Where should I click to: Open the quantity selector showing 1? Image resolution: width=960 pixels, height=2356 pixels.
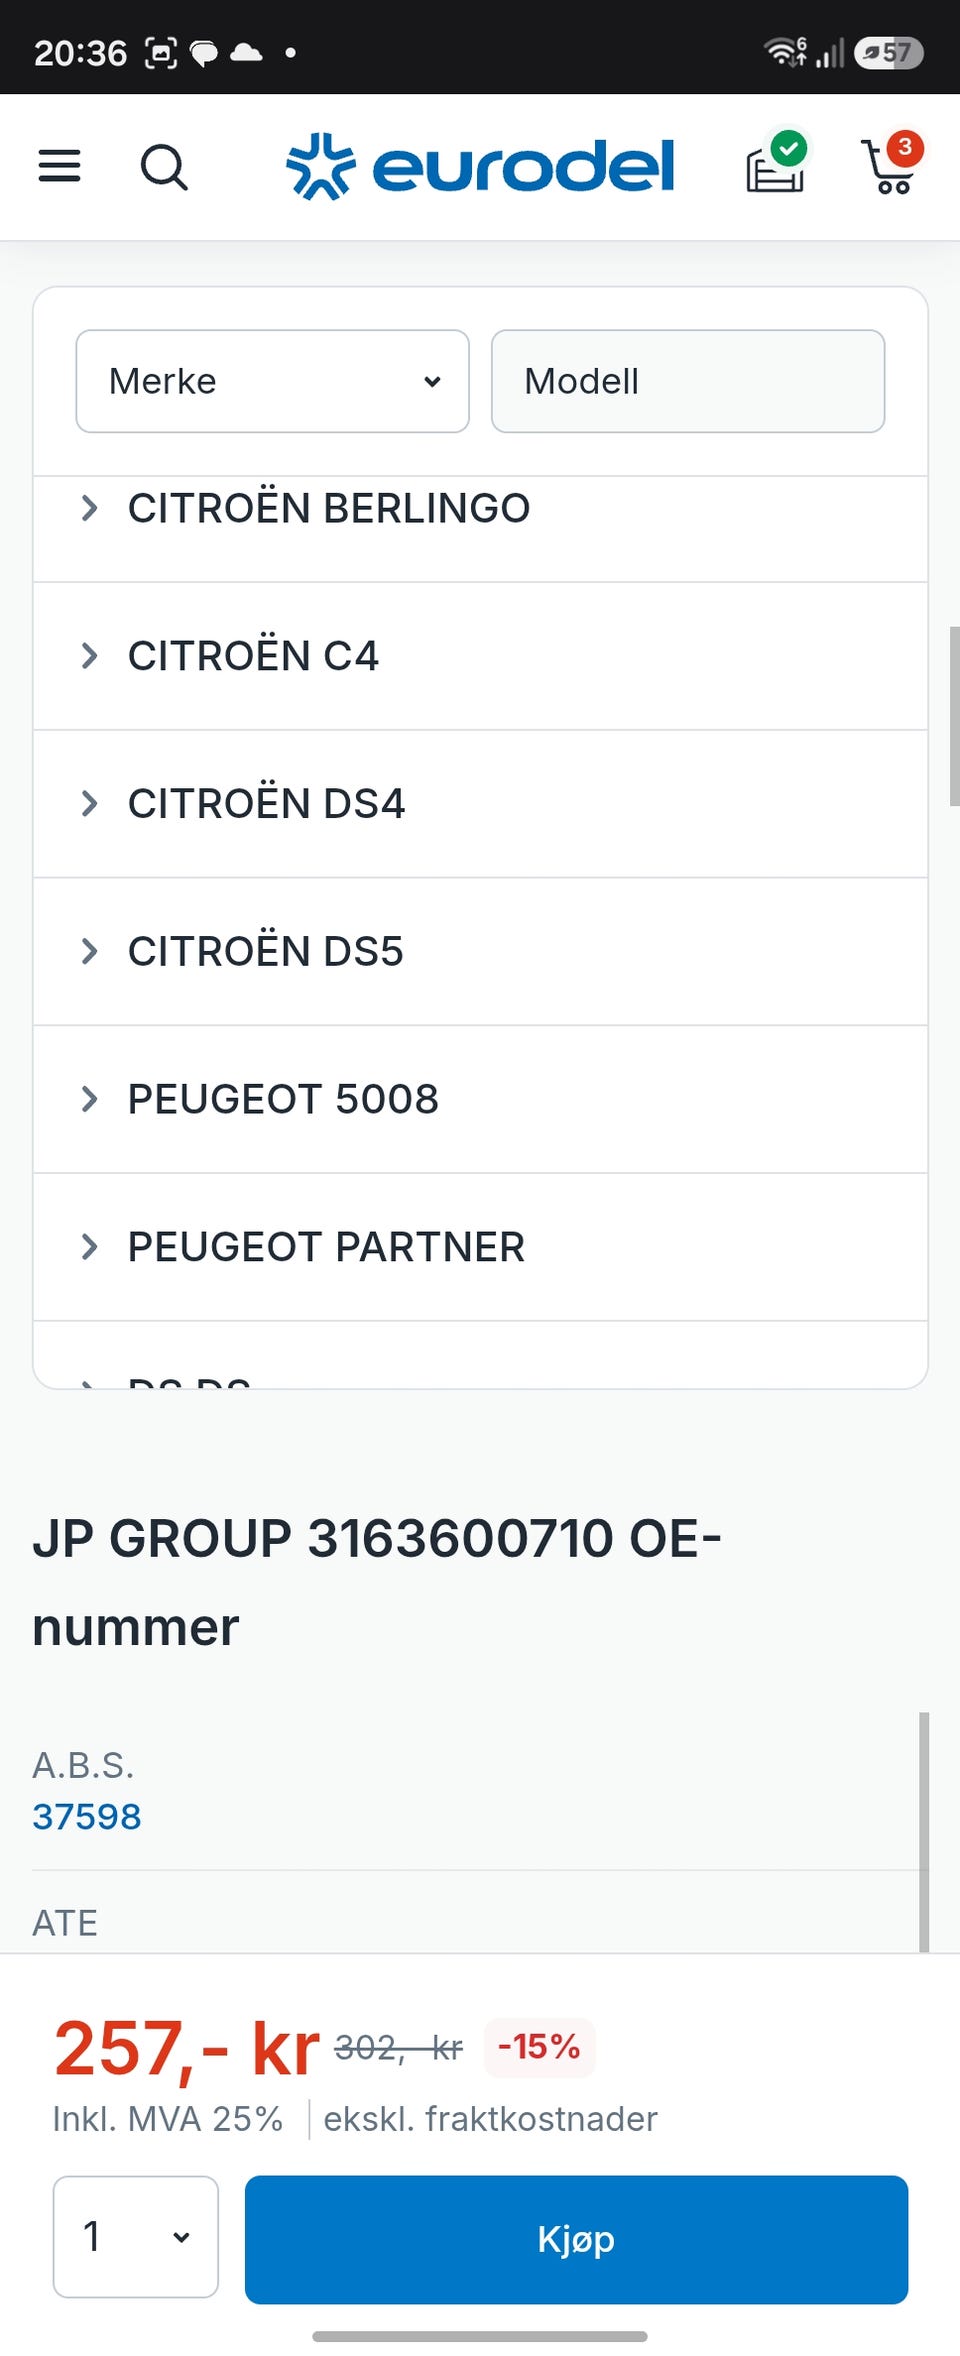point(136,2236)
